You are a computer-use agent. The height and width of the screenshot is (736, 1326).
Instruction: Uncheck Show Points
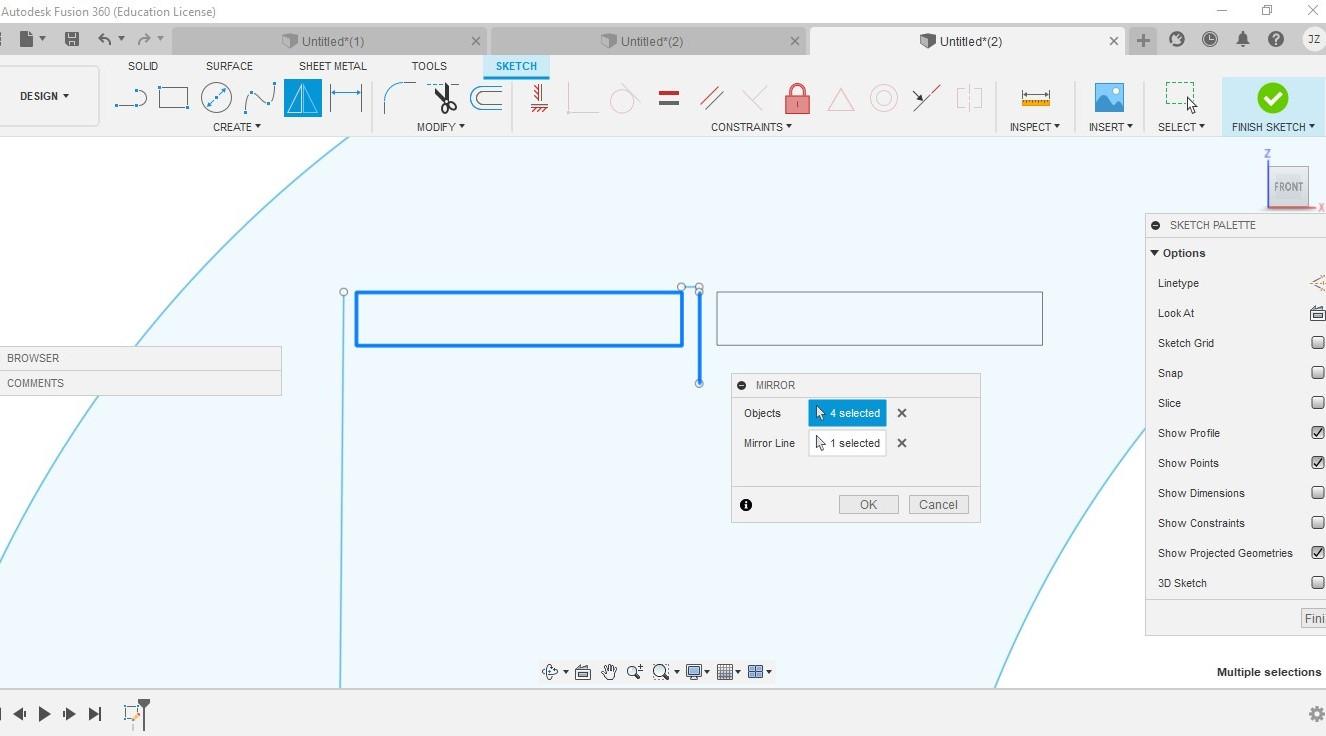(x=1318, y=463)
